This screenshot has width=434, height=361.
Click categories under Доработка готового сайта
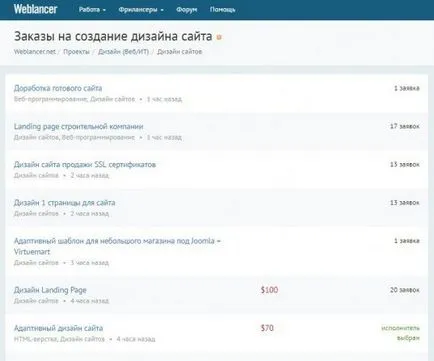click(x=74, y=99)
